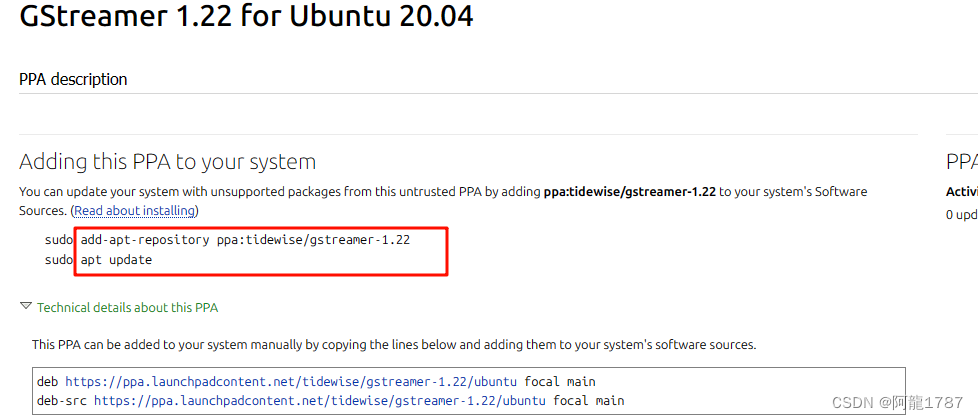Open the deb-src launchpadcontent repository URL
978x420 pixels.
[x=320, y=400]
